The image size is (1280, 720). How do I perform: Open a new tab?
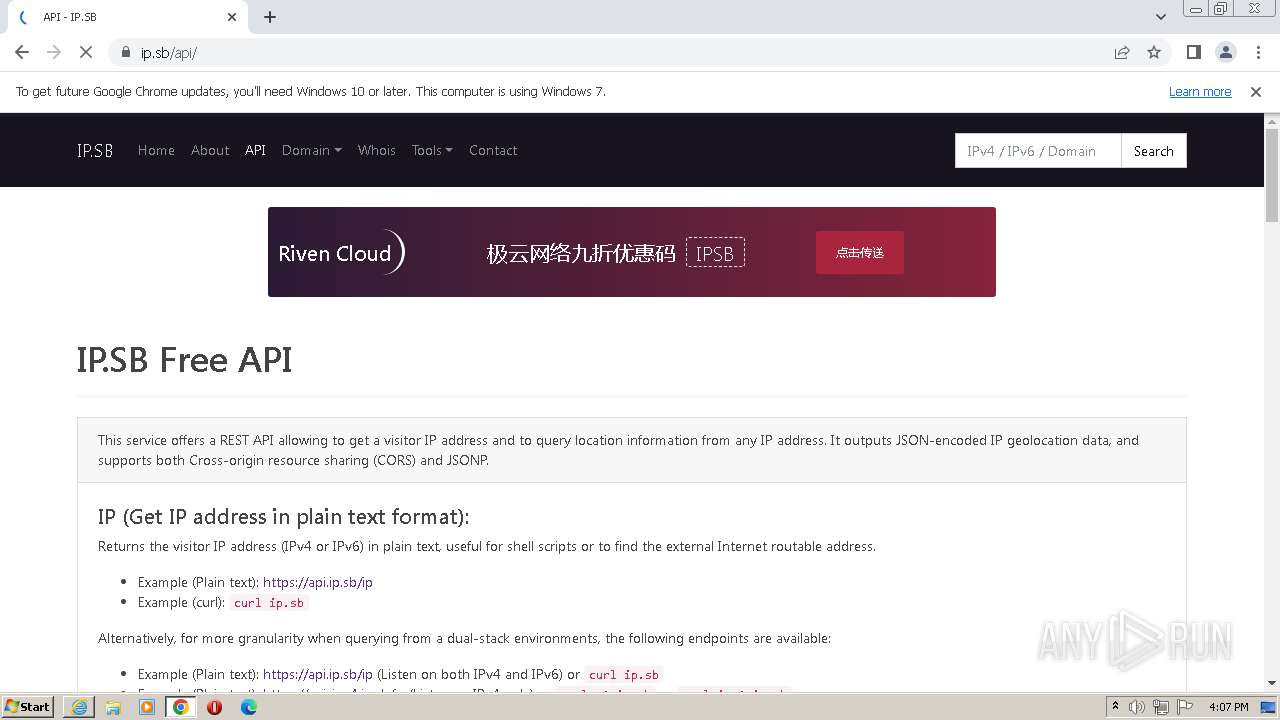[x=270, y=17]
